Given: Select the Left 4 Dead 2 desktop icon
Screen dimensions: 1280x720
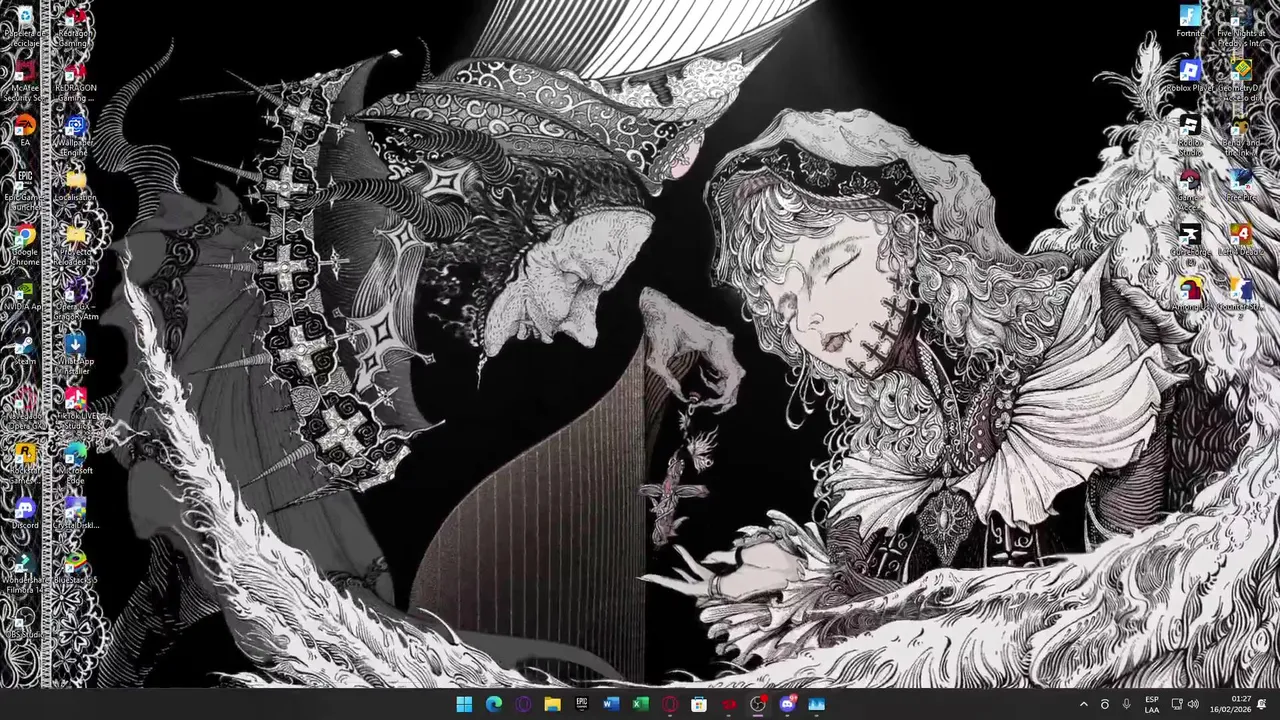Looking at the screenshot, I should (1240, 240).
